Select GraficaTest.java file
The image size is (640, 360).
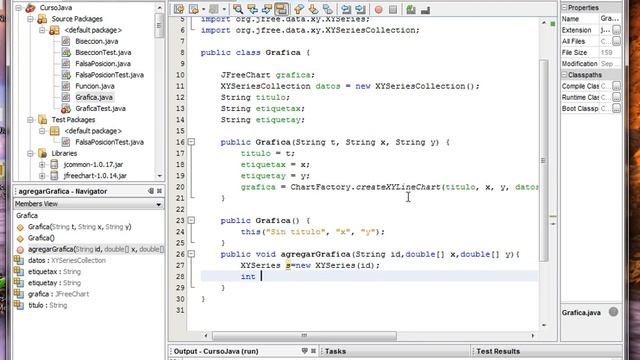[x=100, y=109]
